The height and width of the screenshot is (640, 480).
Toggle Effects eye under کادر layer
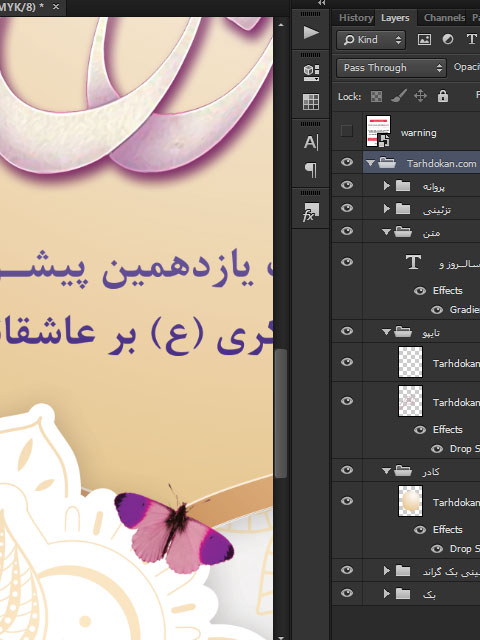click(420, 530)
